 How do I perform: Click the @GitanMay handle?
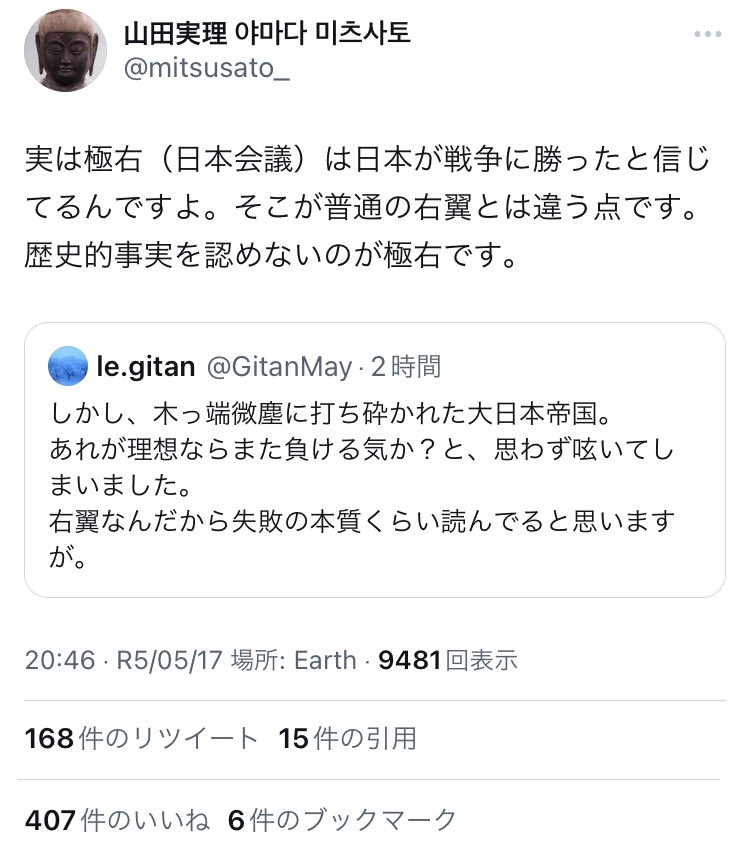pyautogui.click(x=278, y=367)
